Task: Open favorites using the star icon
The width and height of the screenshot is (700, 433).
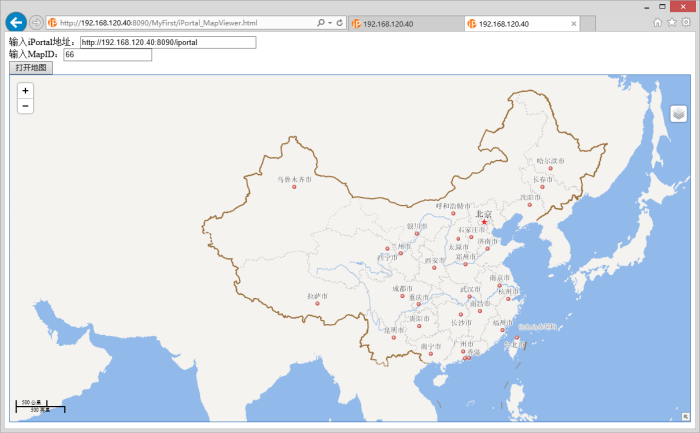Action: (671, 22)
